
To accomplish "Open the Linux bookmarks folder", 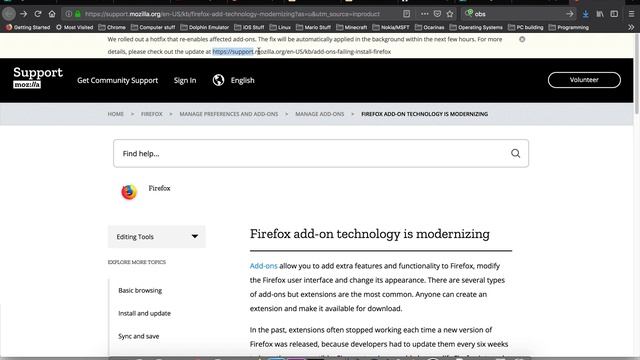I will click(280, 27).
